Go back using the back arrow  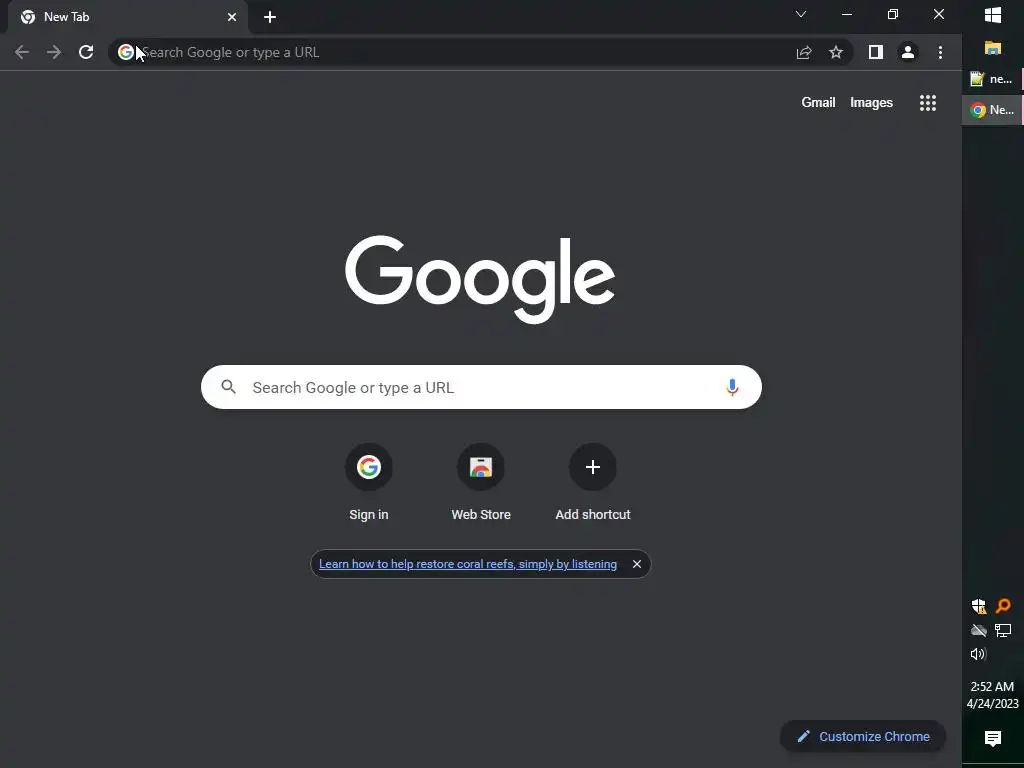[22, 52]
